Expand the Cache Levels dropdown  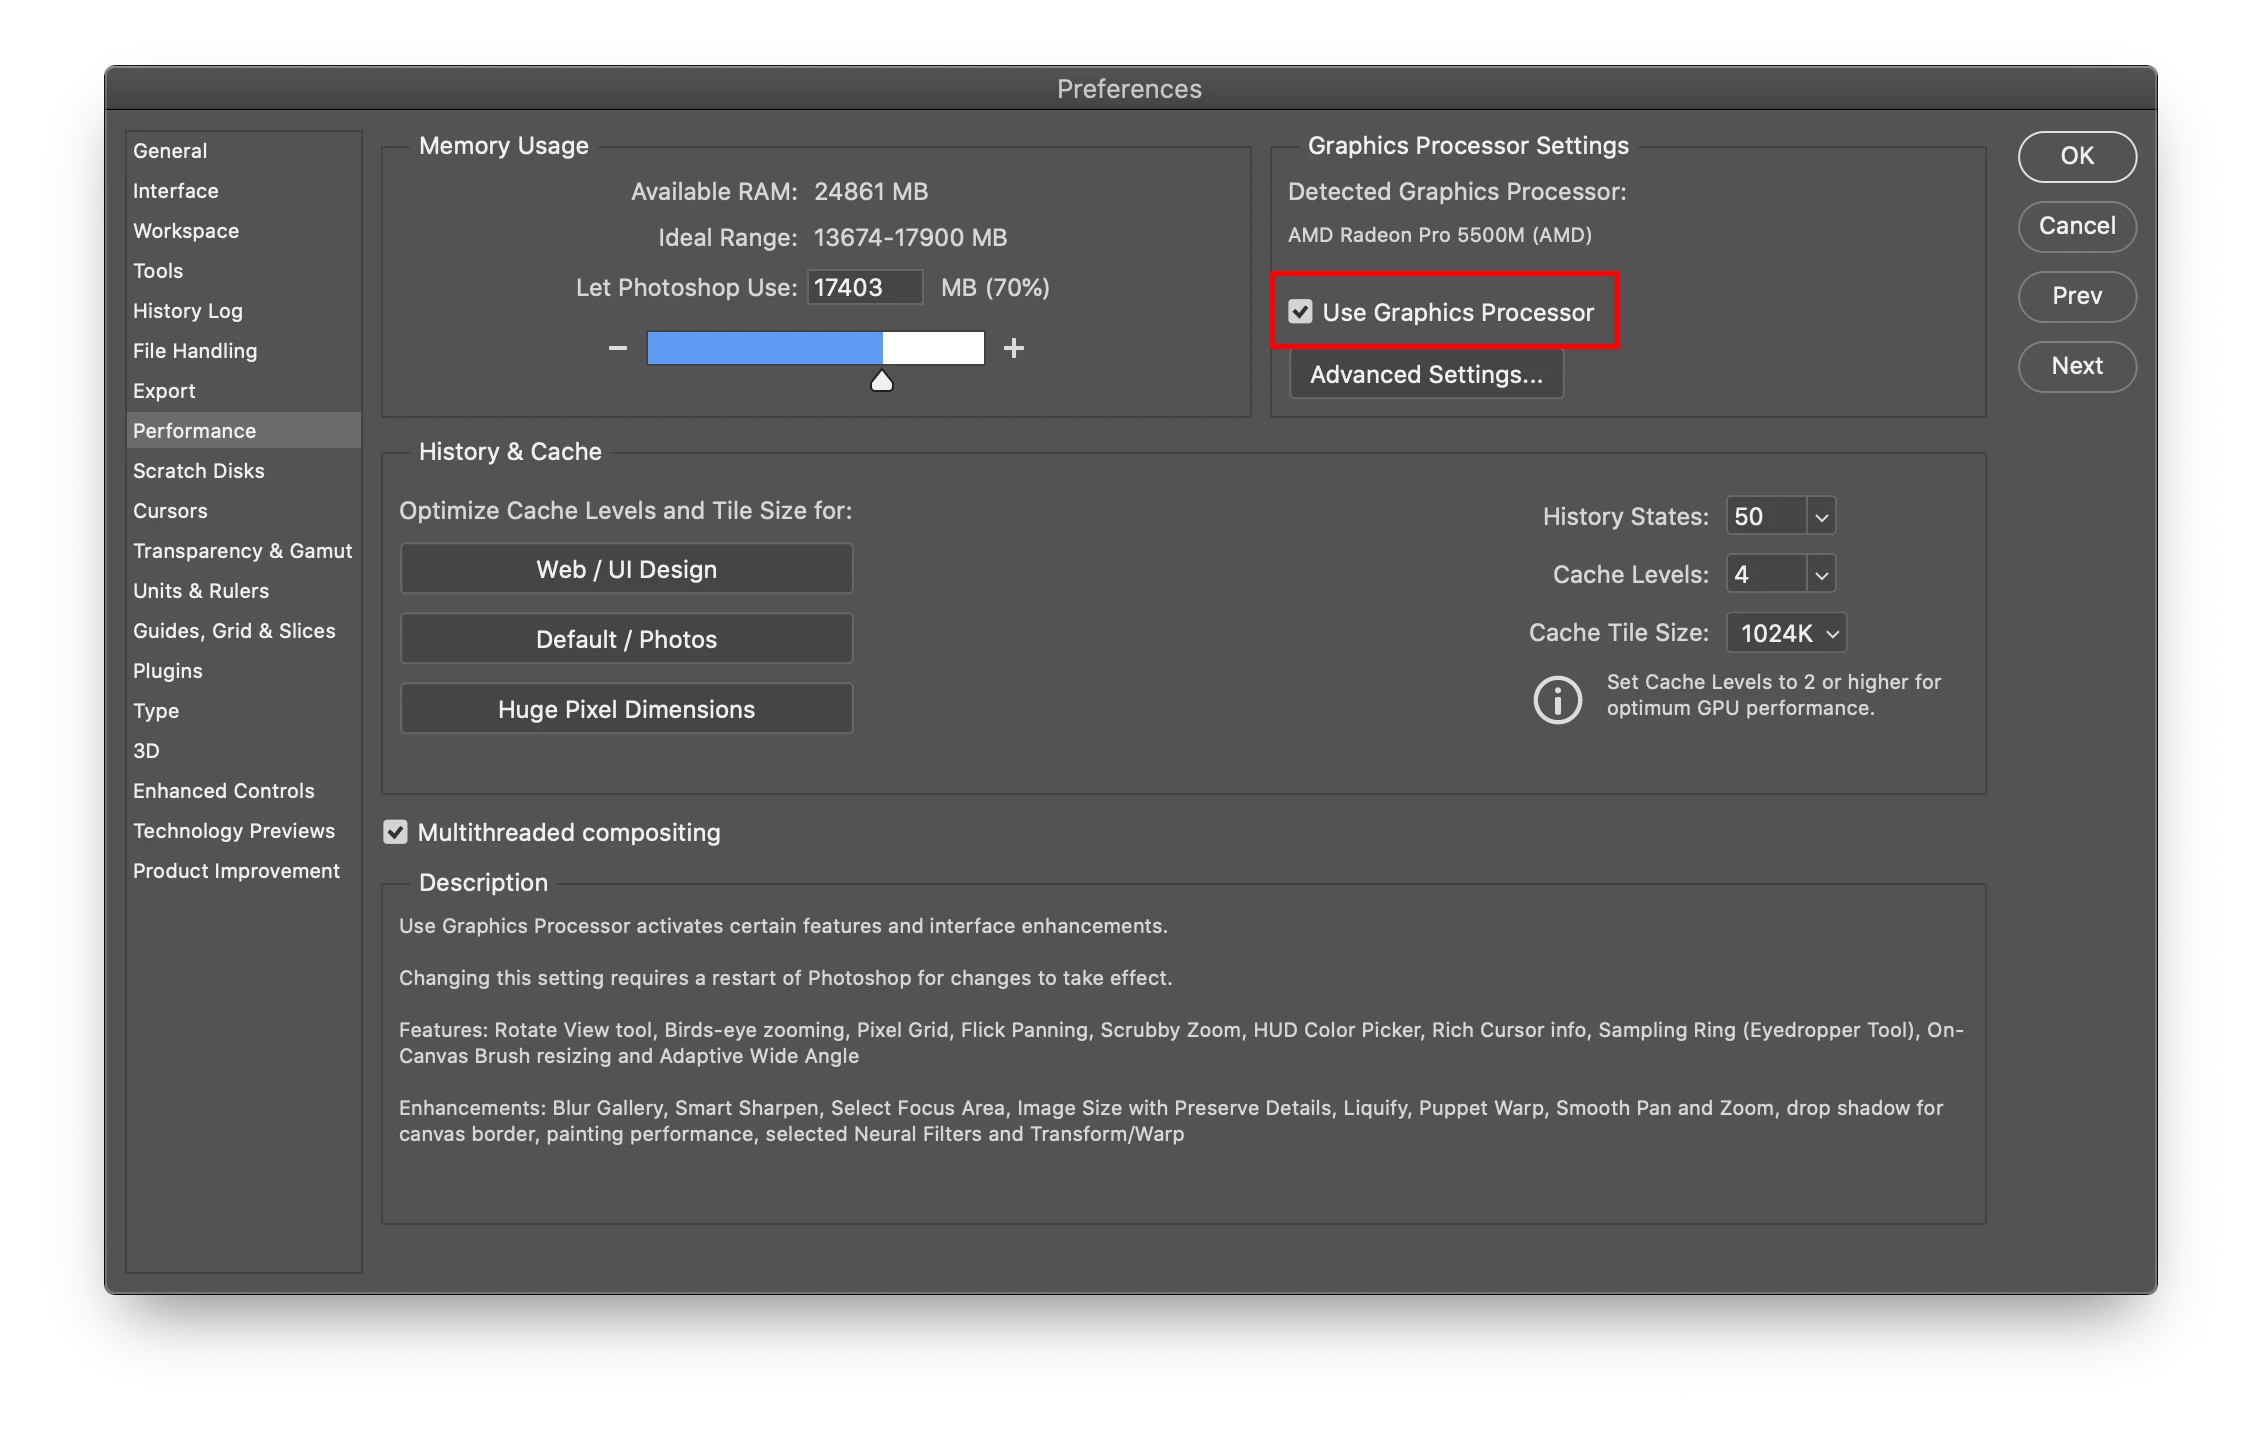pyautogui.click(x=1821, y=575)
